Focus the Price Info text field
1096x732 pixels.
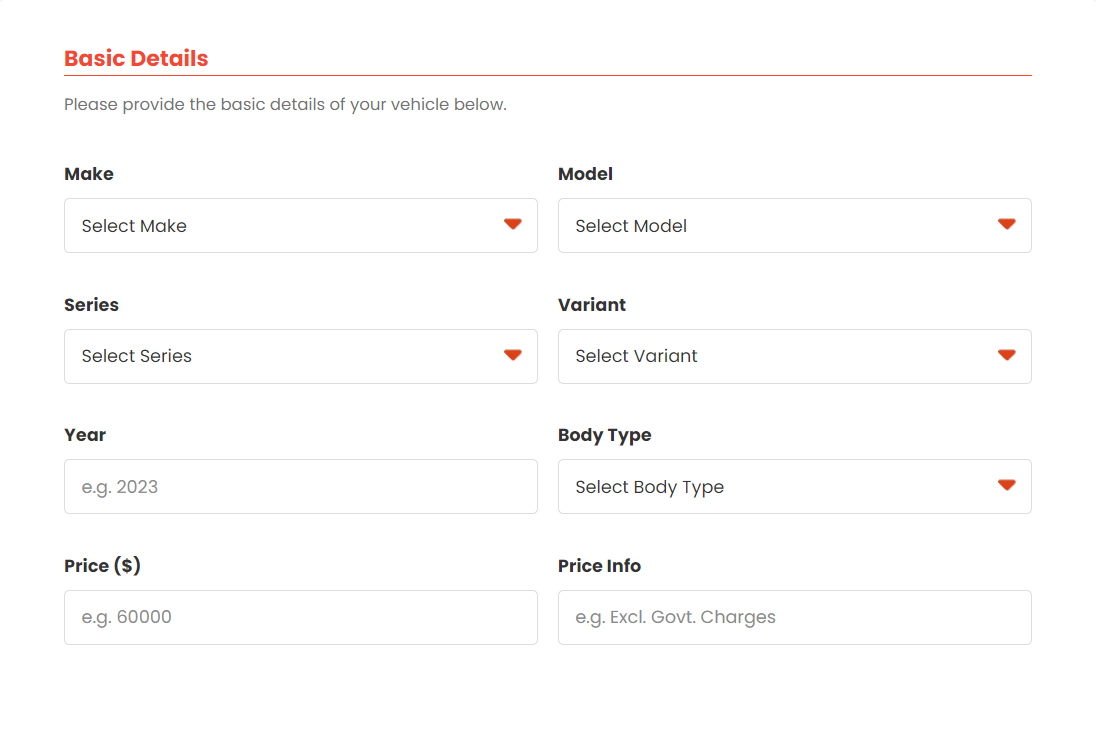tap(794, 617)
